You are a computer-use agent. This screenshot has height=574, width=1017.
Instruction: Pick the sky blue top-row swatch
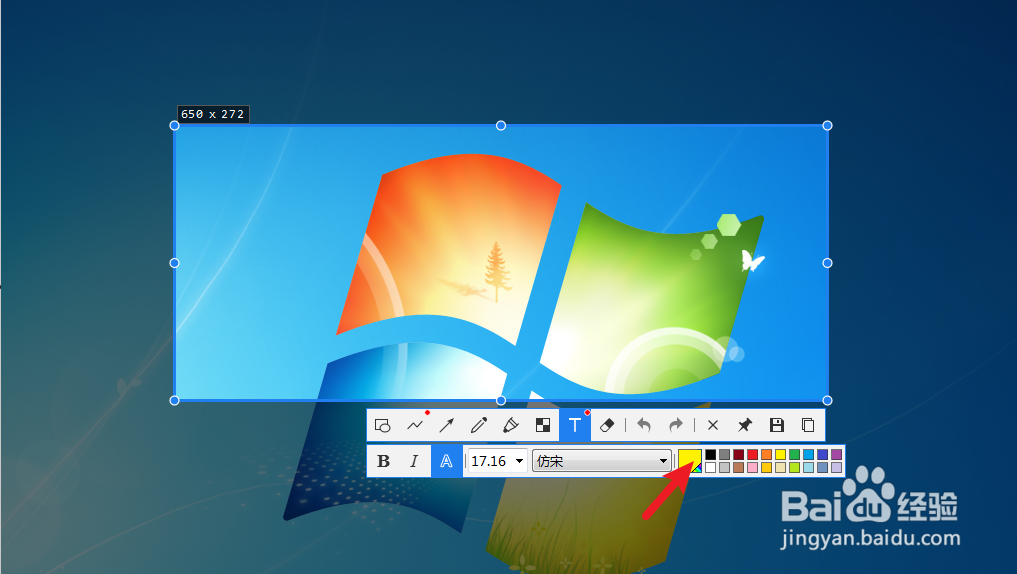(x=809, y=455)
